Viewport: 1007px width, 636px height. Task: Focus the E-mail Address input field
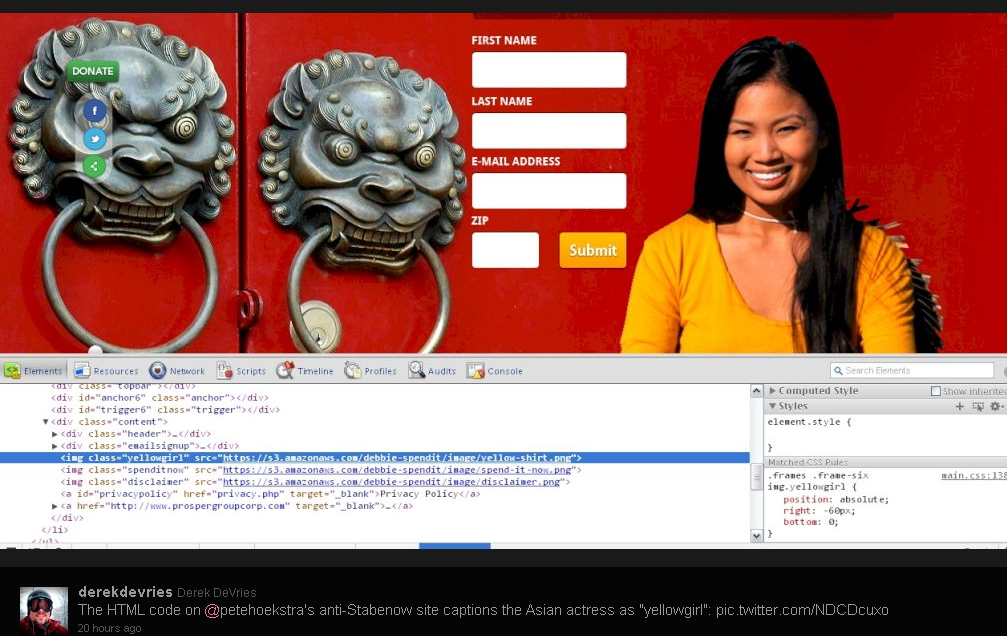pos(549,191)
